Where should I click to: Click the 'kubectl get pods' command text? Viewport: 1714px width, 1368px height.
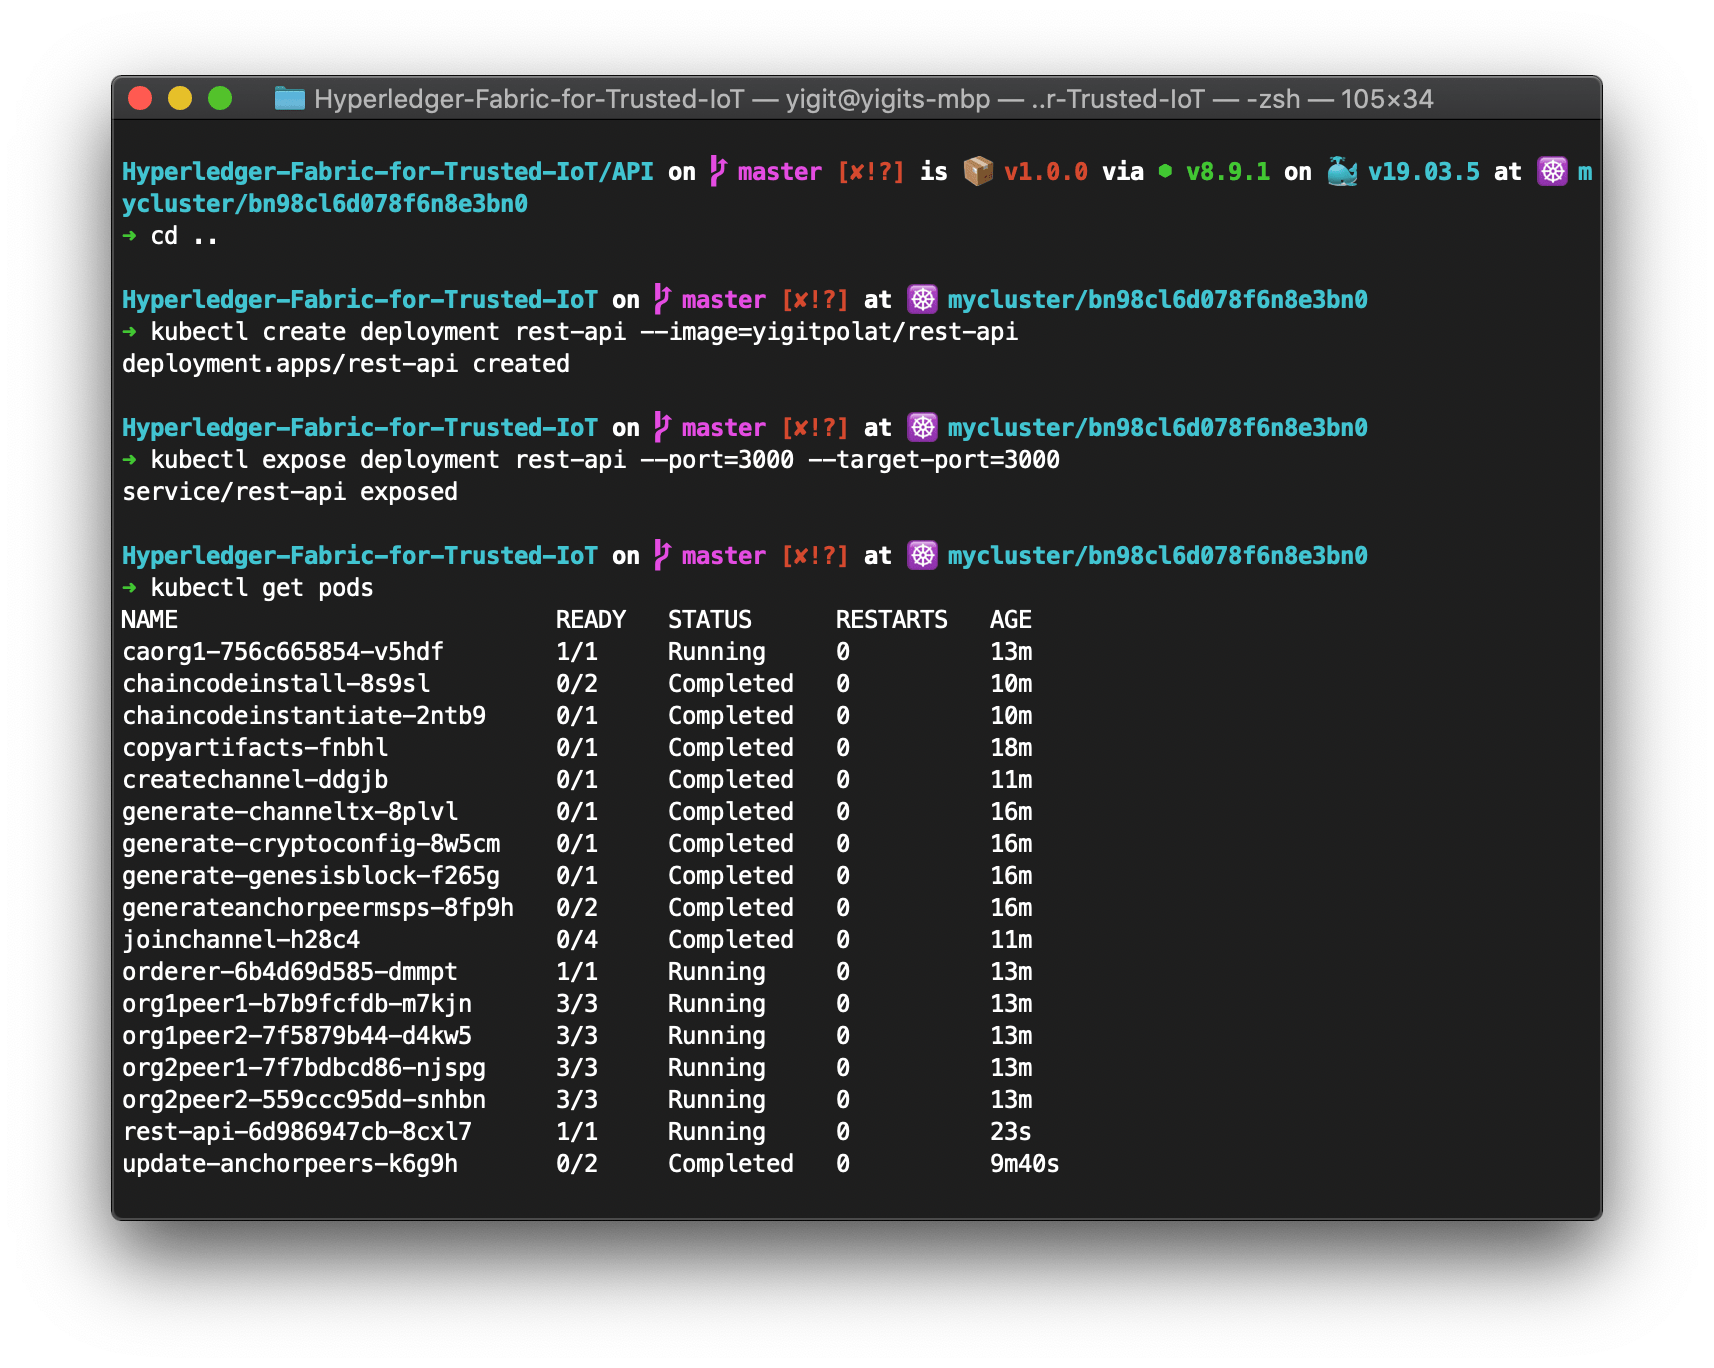point(262,588)
